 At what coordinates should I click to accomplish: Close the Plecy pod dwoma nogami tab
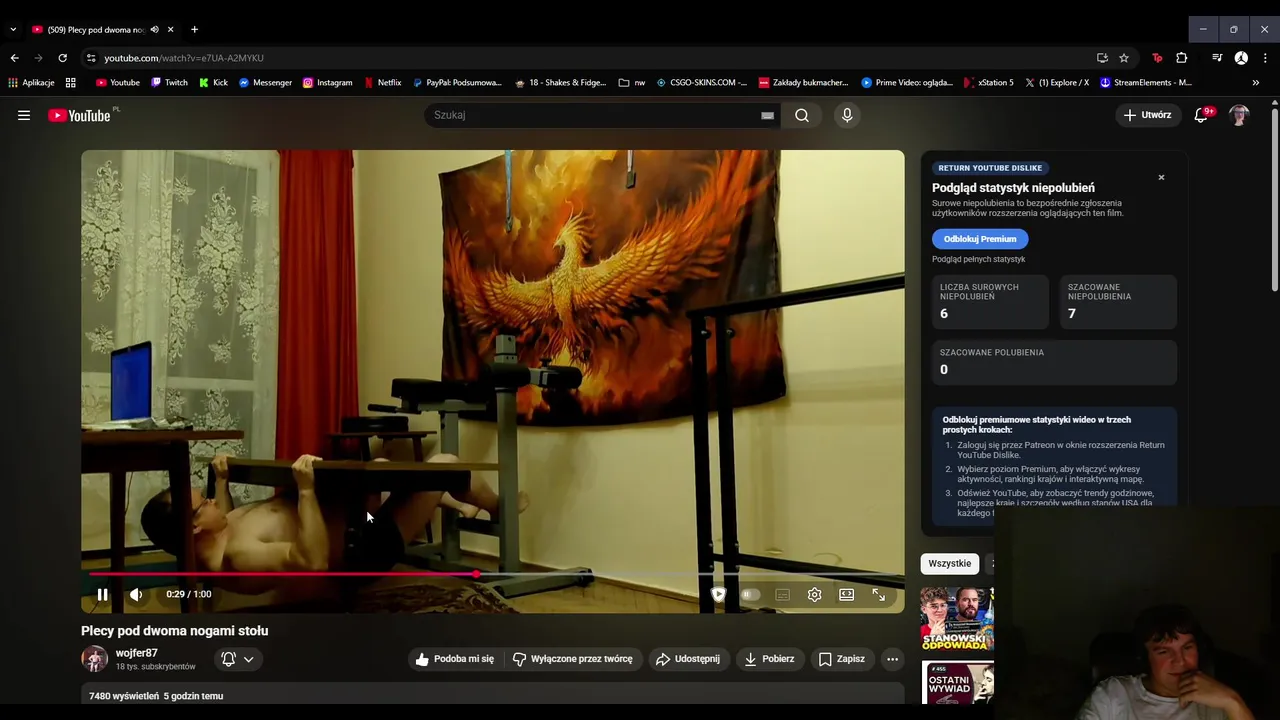tap(170, 30)
